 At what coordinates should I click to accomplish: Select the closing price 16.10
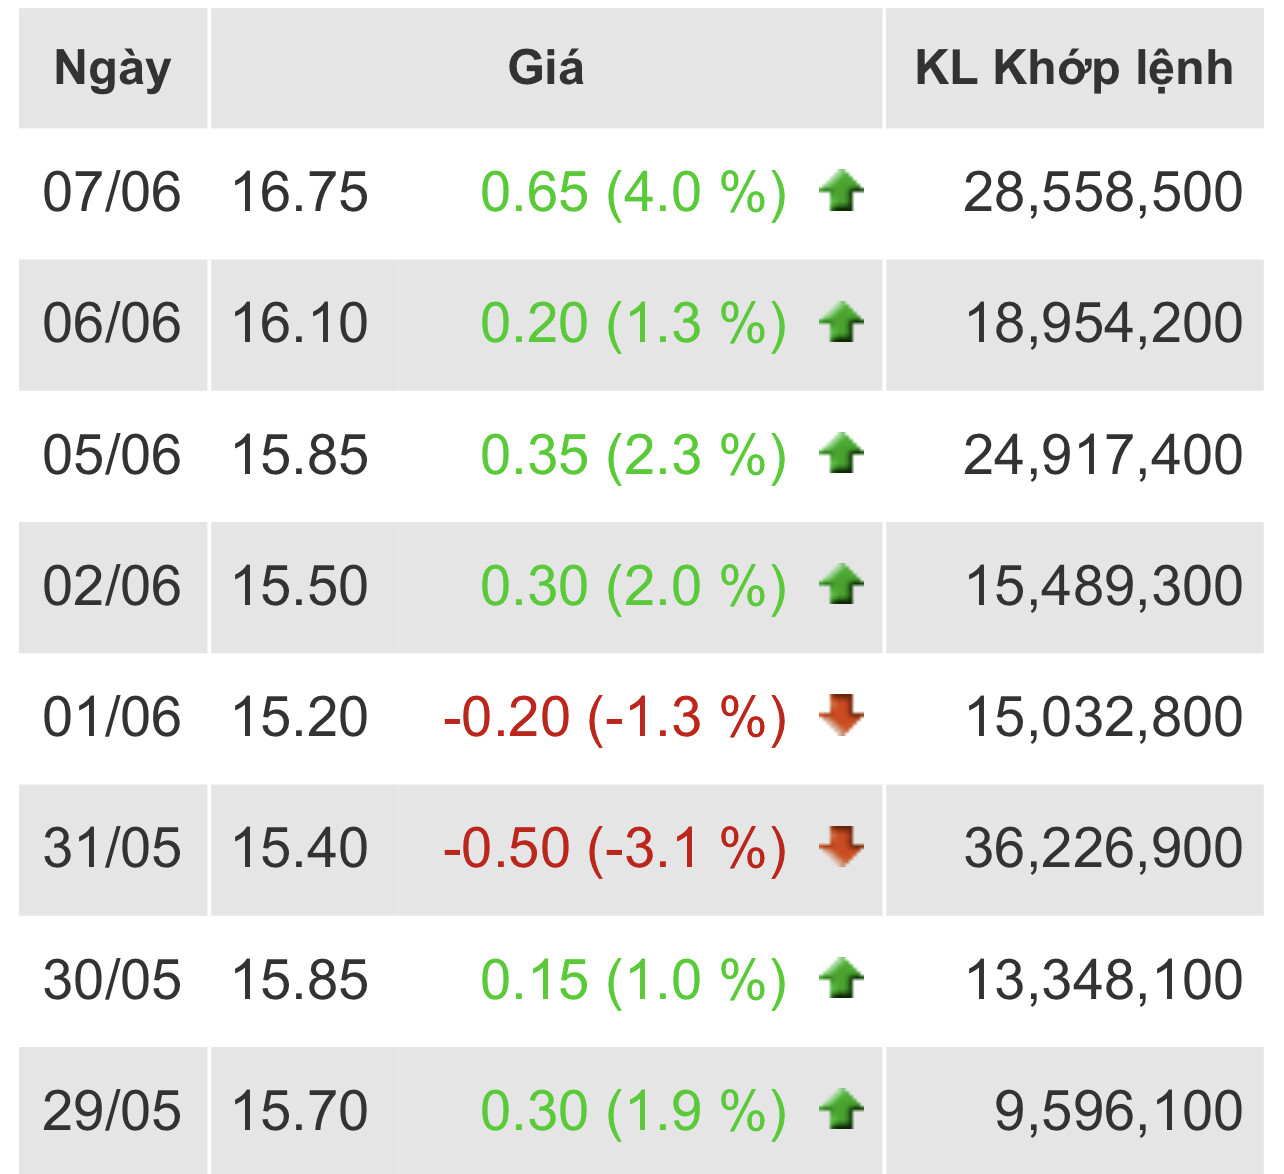[x=300, y=323]
